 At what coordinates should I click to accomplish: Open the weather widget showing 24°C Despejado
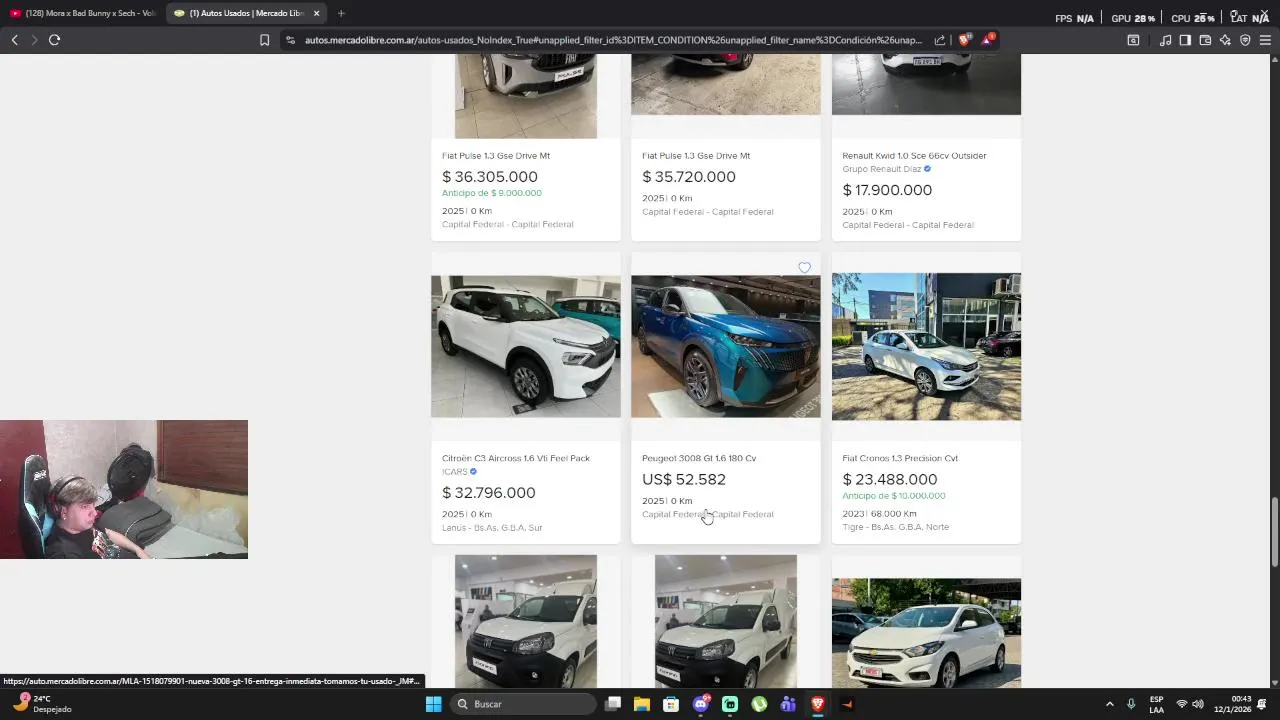point(43,704)
